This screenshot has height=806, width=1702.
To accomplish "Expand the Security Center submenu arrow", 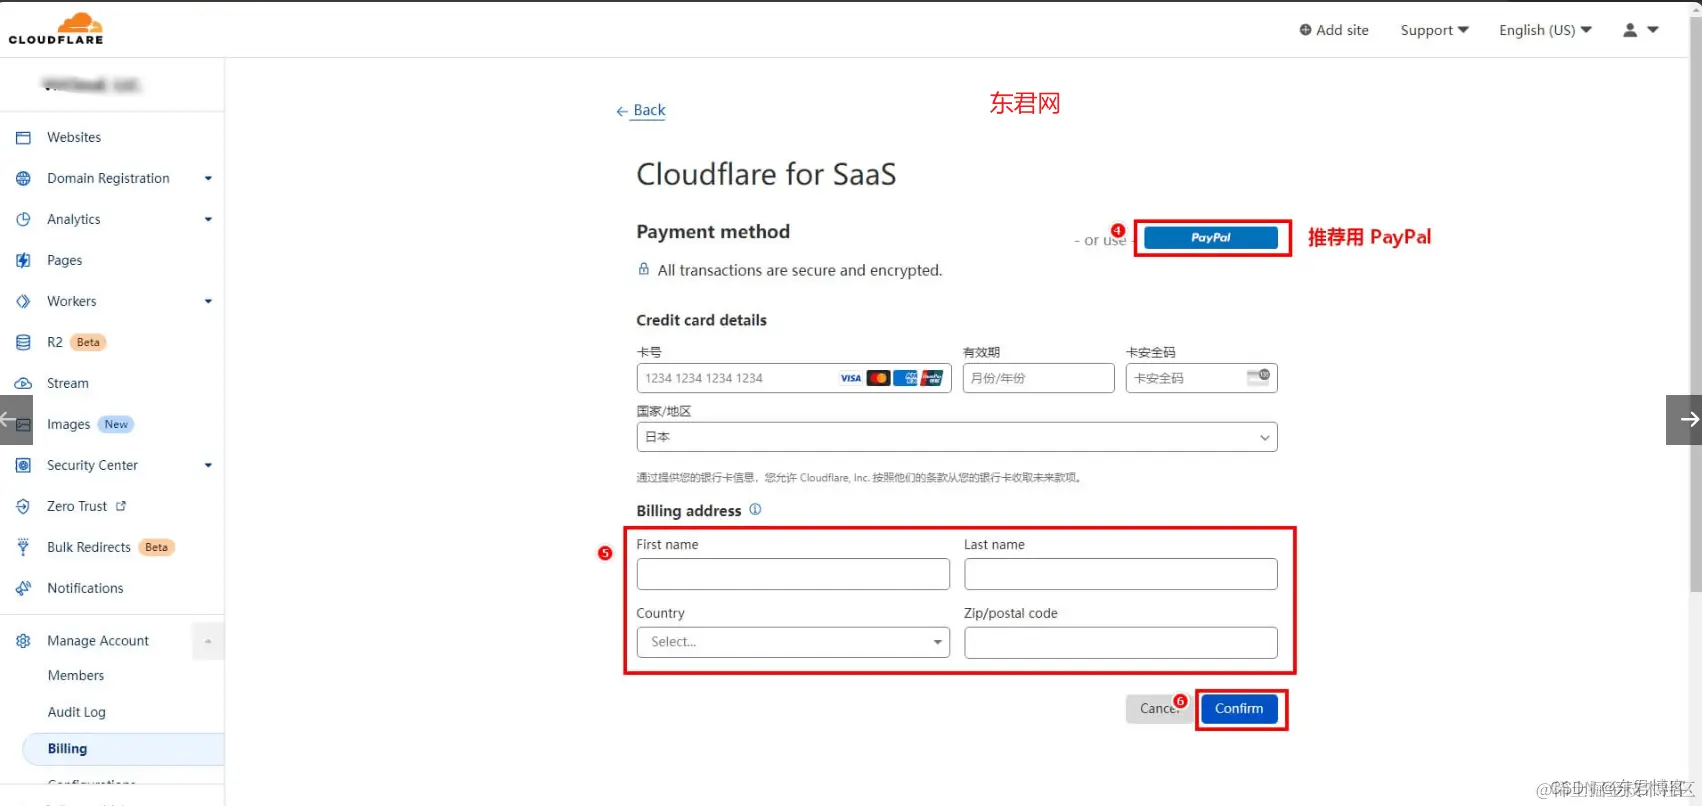I will pos(208,465).
